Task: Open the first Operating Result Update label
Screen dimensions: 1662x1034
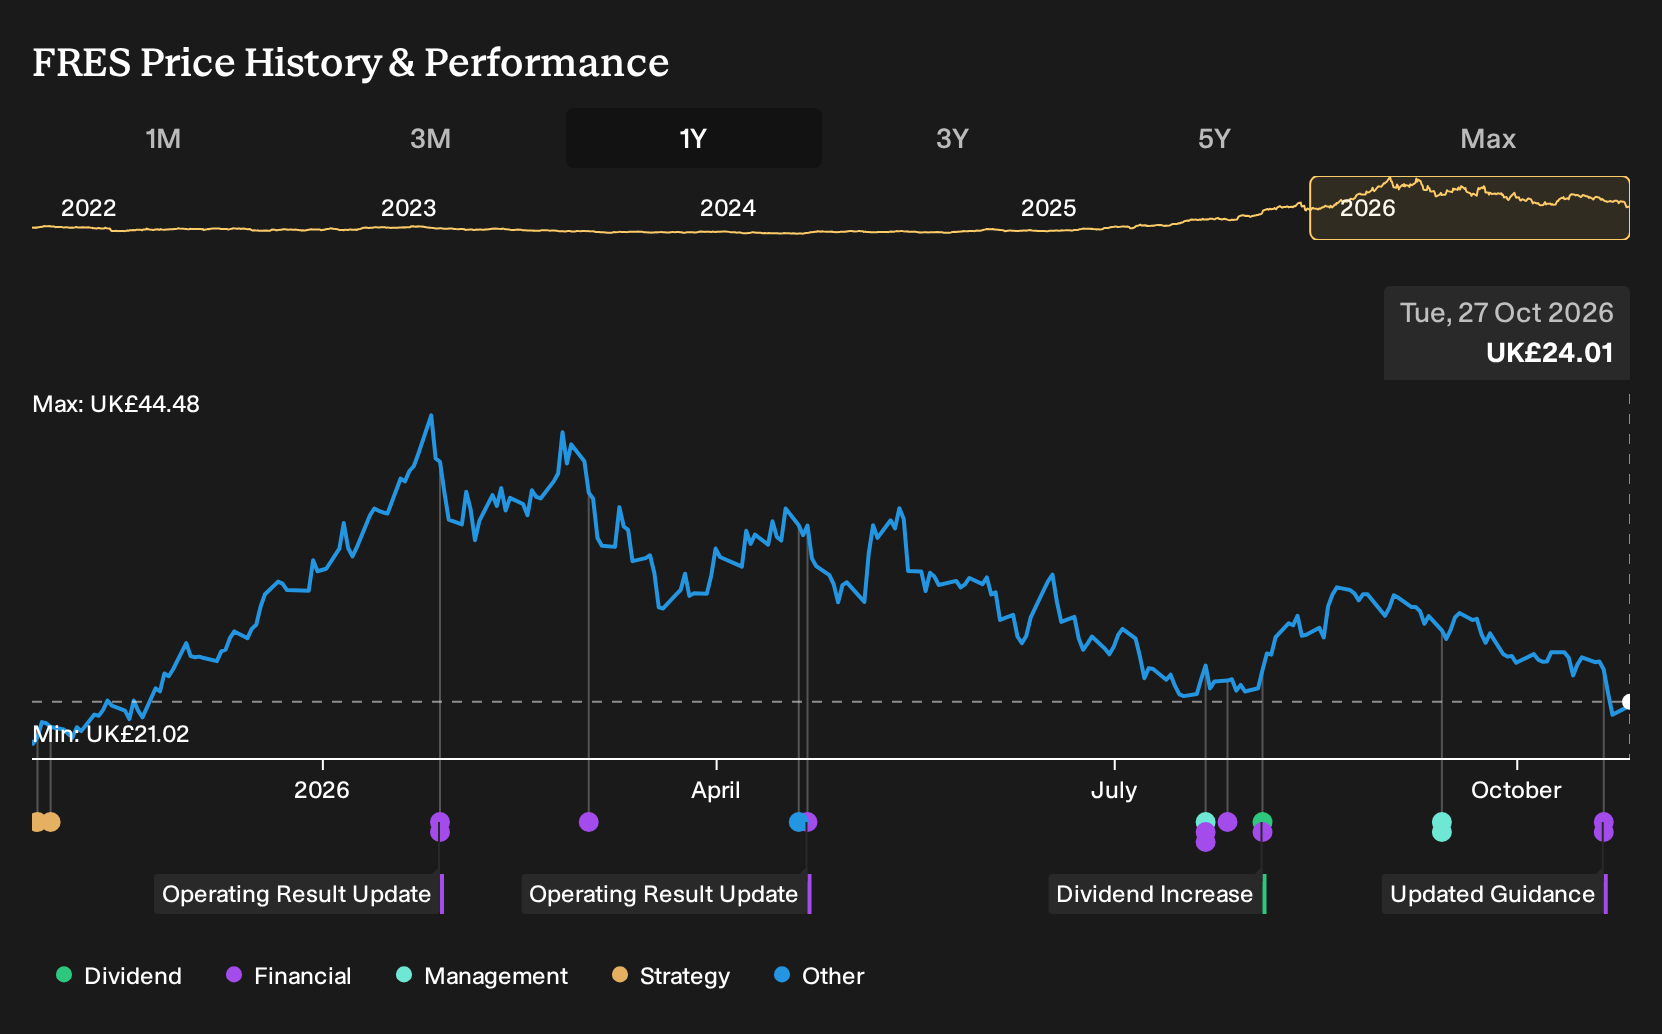Action: tap(299, 894)
